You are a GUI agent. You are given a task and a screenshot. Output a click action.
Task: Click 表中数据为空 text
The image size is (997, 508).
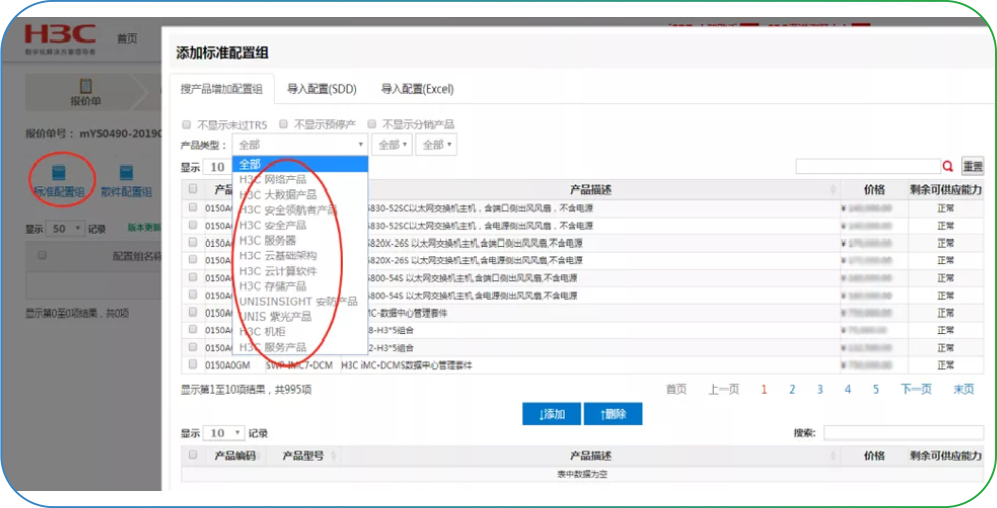pos(582,474)
